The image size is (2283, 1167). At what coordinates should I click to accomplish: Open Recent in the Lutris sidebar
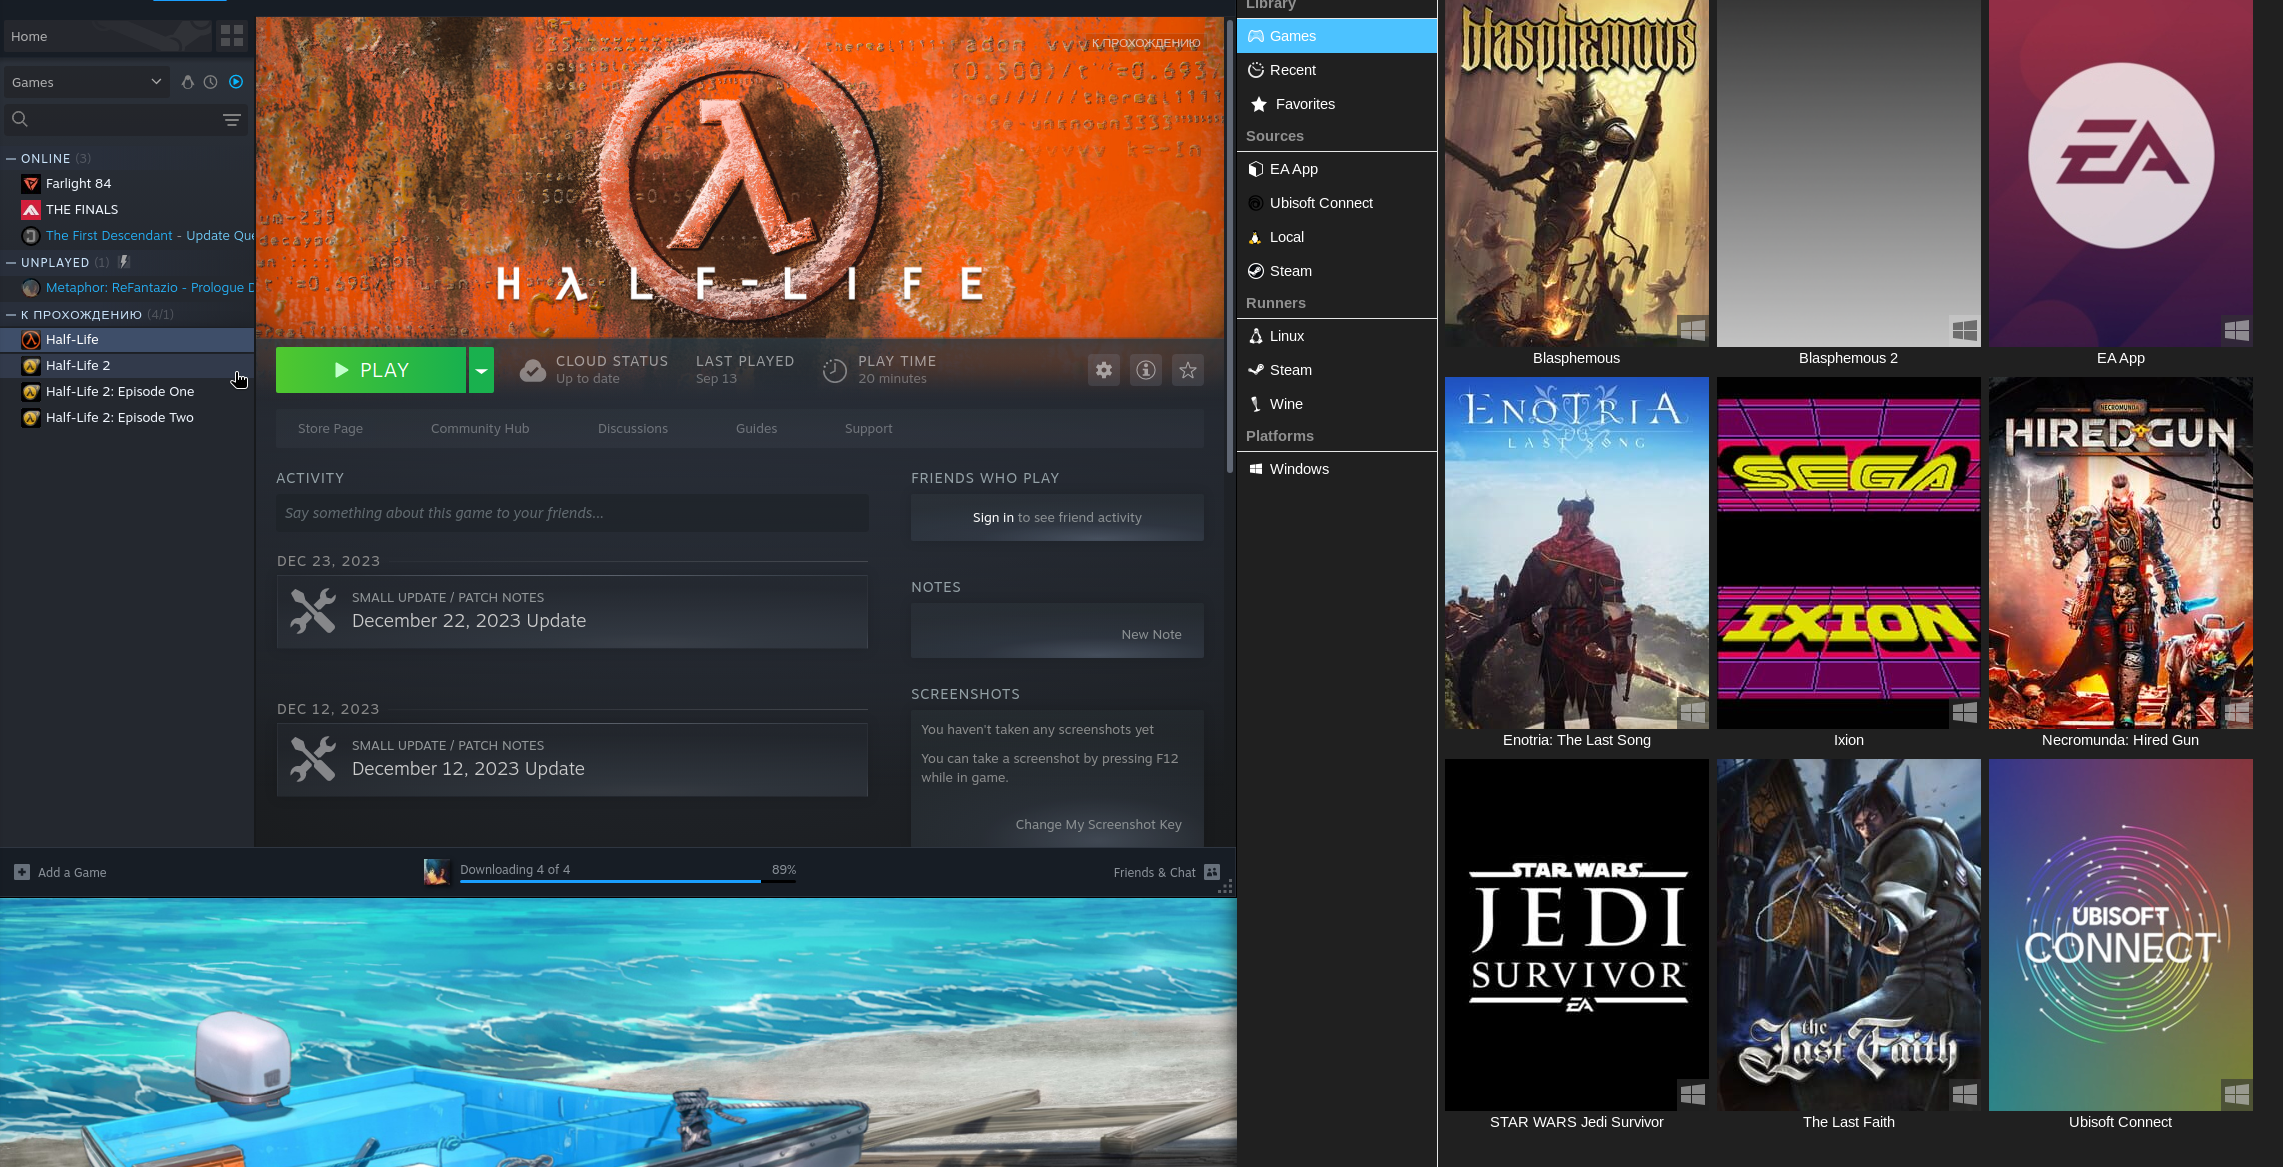1337,70
